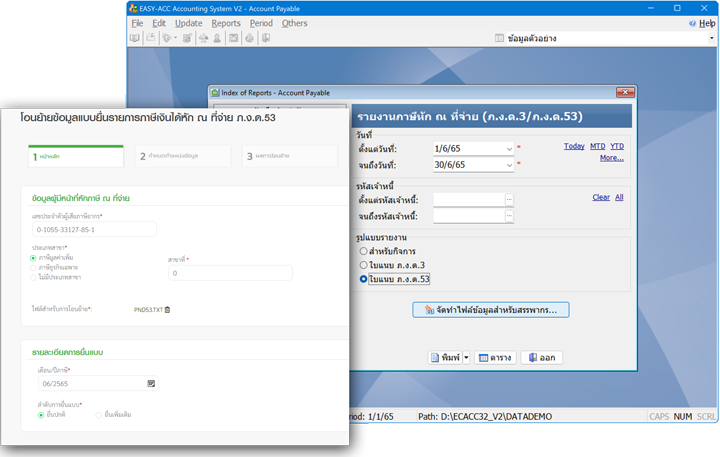
Task: Click the balance scale toolbar icon
Action: (x=203, y=38)
